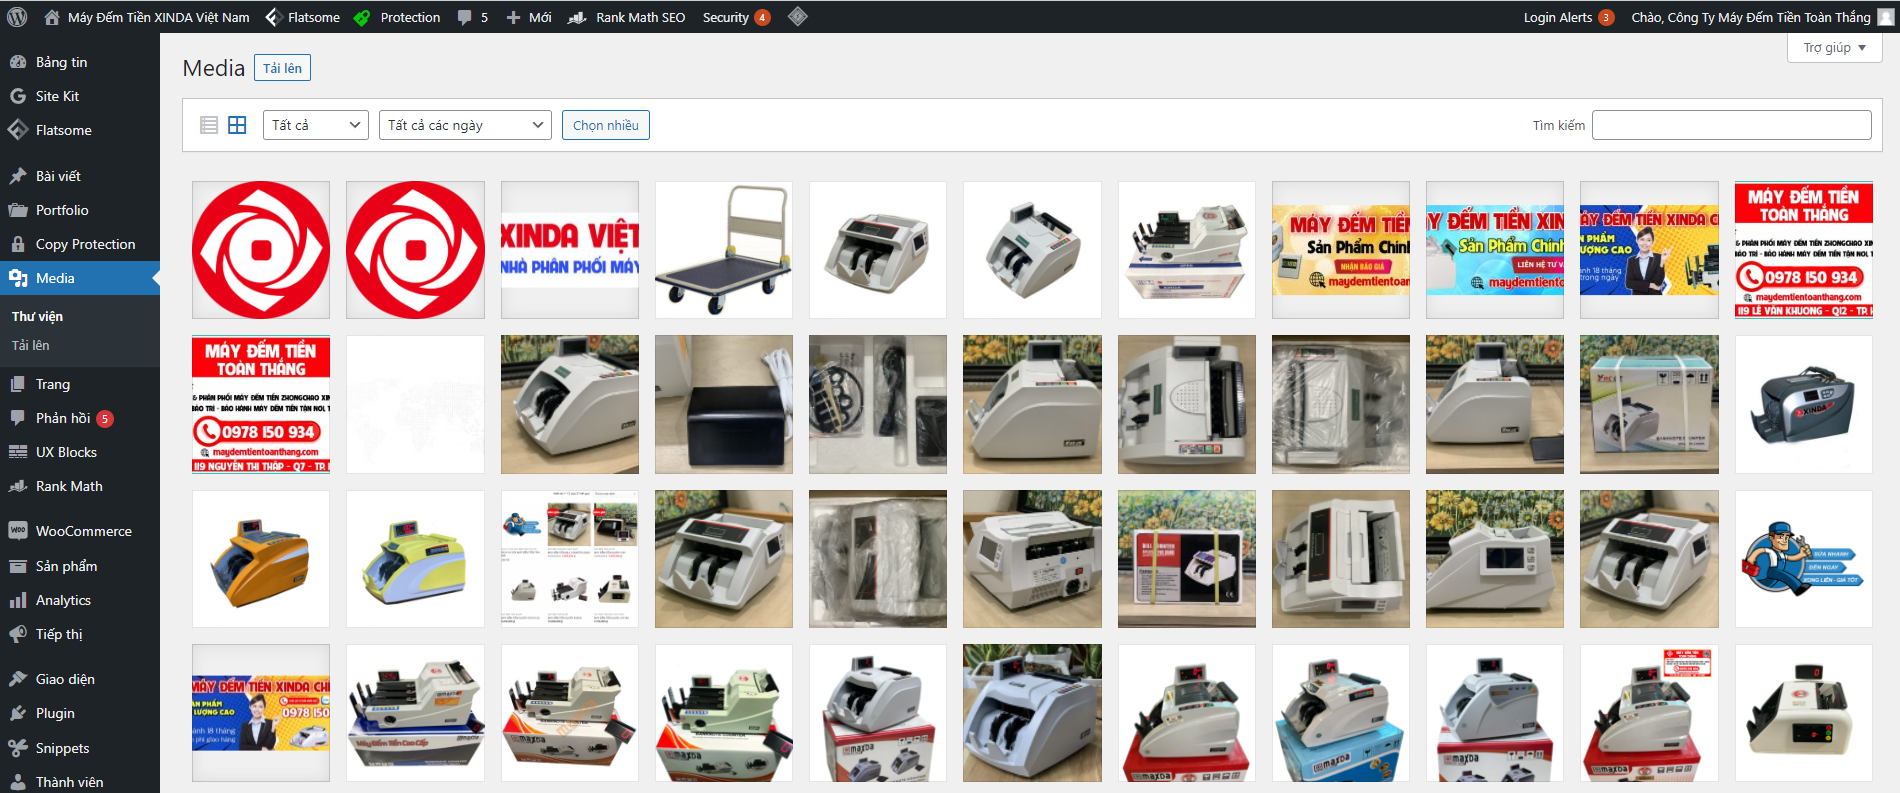The width and height of the screenshot is (1900, 793).
Task: Switch to list view icon
Action: click(209, 125)
